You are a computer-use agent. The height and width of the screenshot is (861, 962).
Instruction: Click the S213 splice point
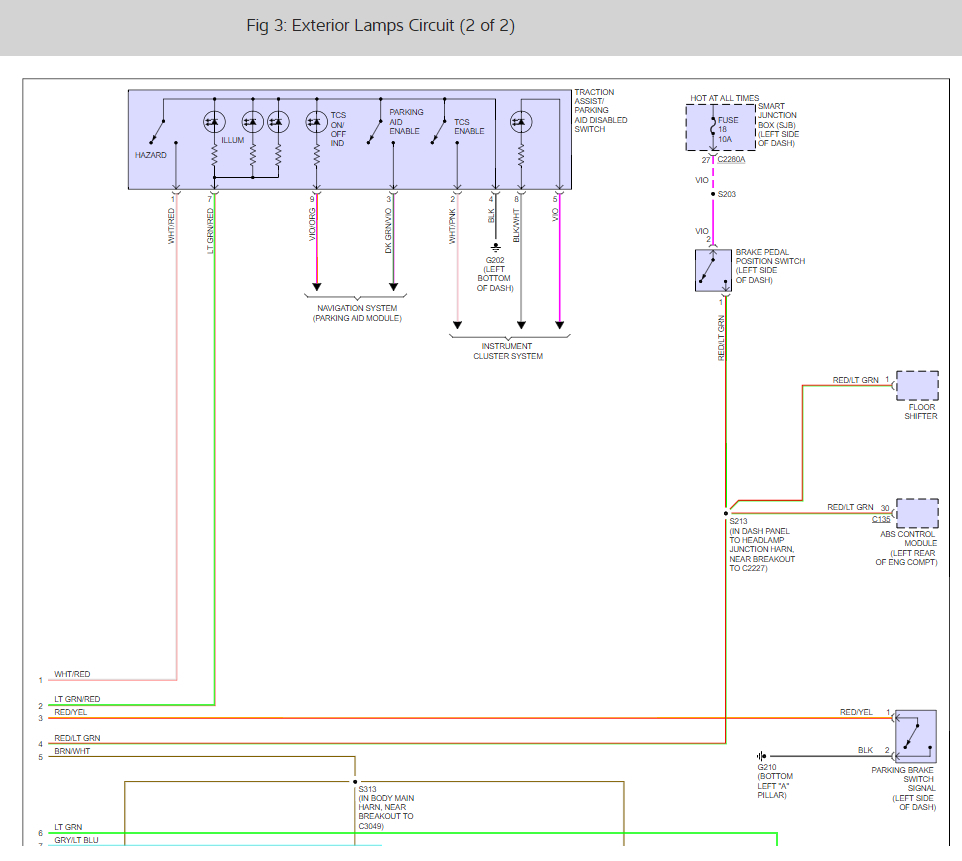click(726, 514)
